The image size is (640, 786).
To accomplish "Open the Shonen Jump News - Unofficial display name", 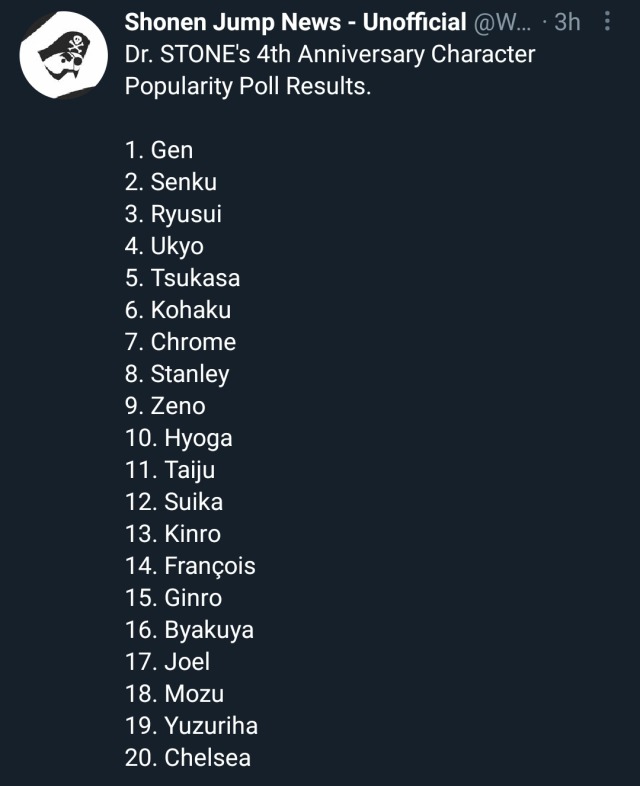I will (295, 23).
